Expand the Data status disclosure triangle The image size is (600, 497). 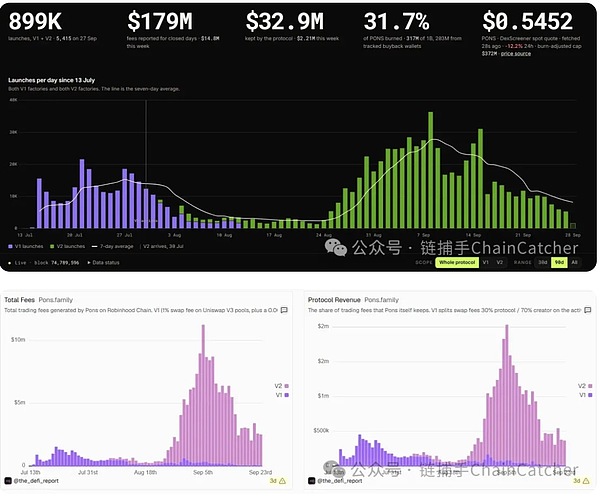click(x=89, y=263)
